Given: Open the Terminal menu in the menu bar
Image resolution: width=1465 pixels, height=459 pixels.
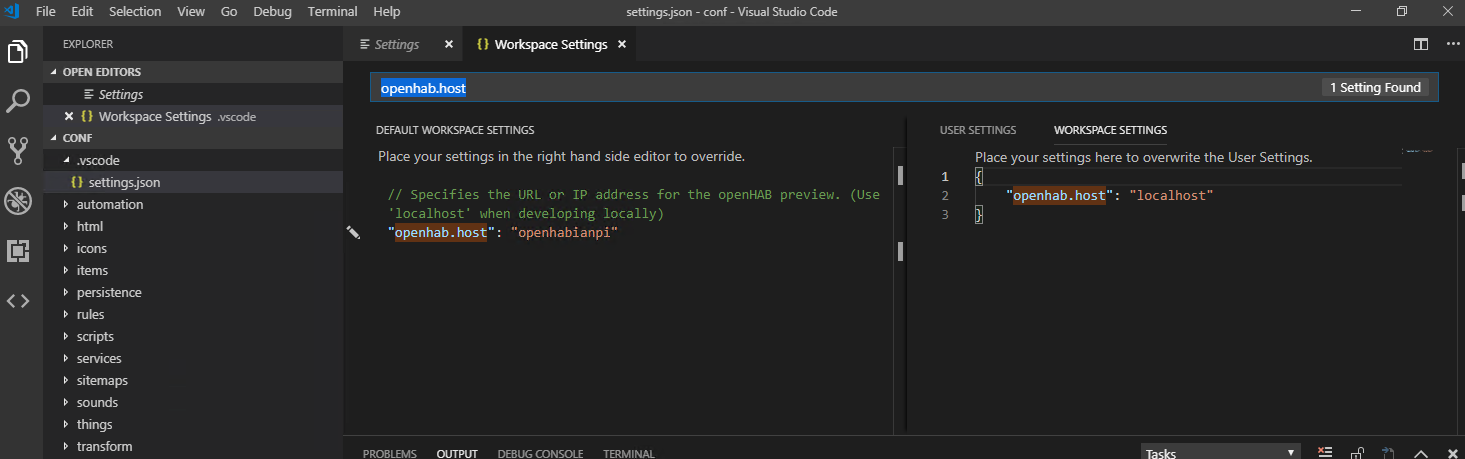Looking at the screenshot, I should tap(332, 12).
